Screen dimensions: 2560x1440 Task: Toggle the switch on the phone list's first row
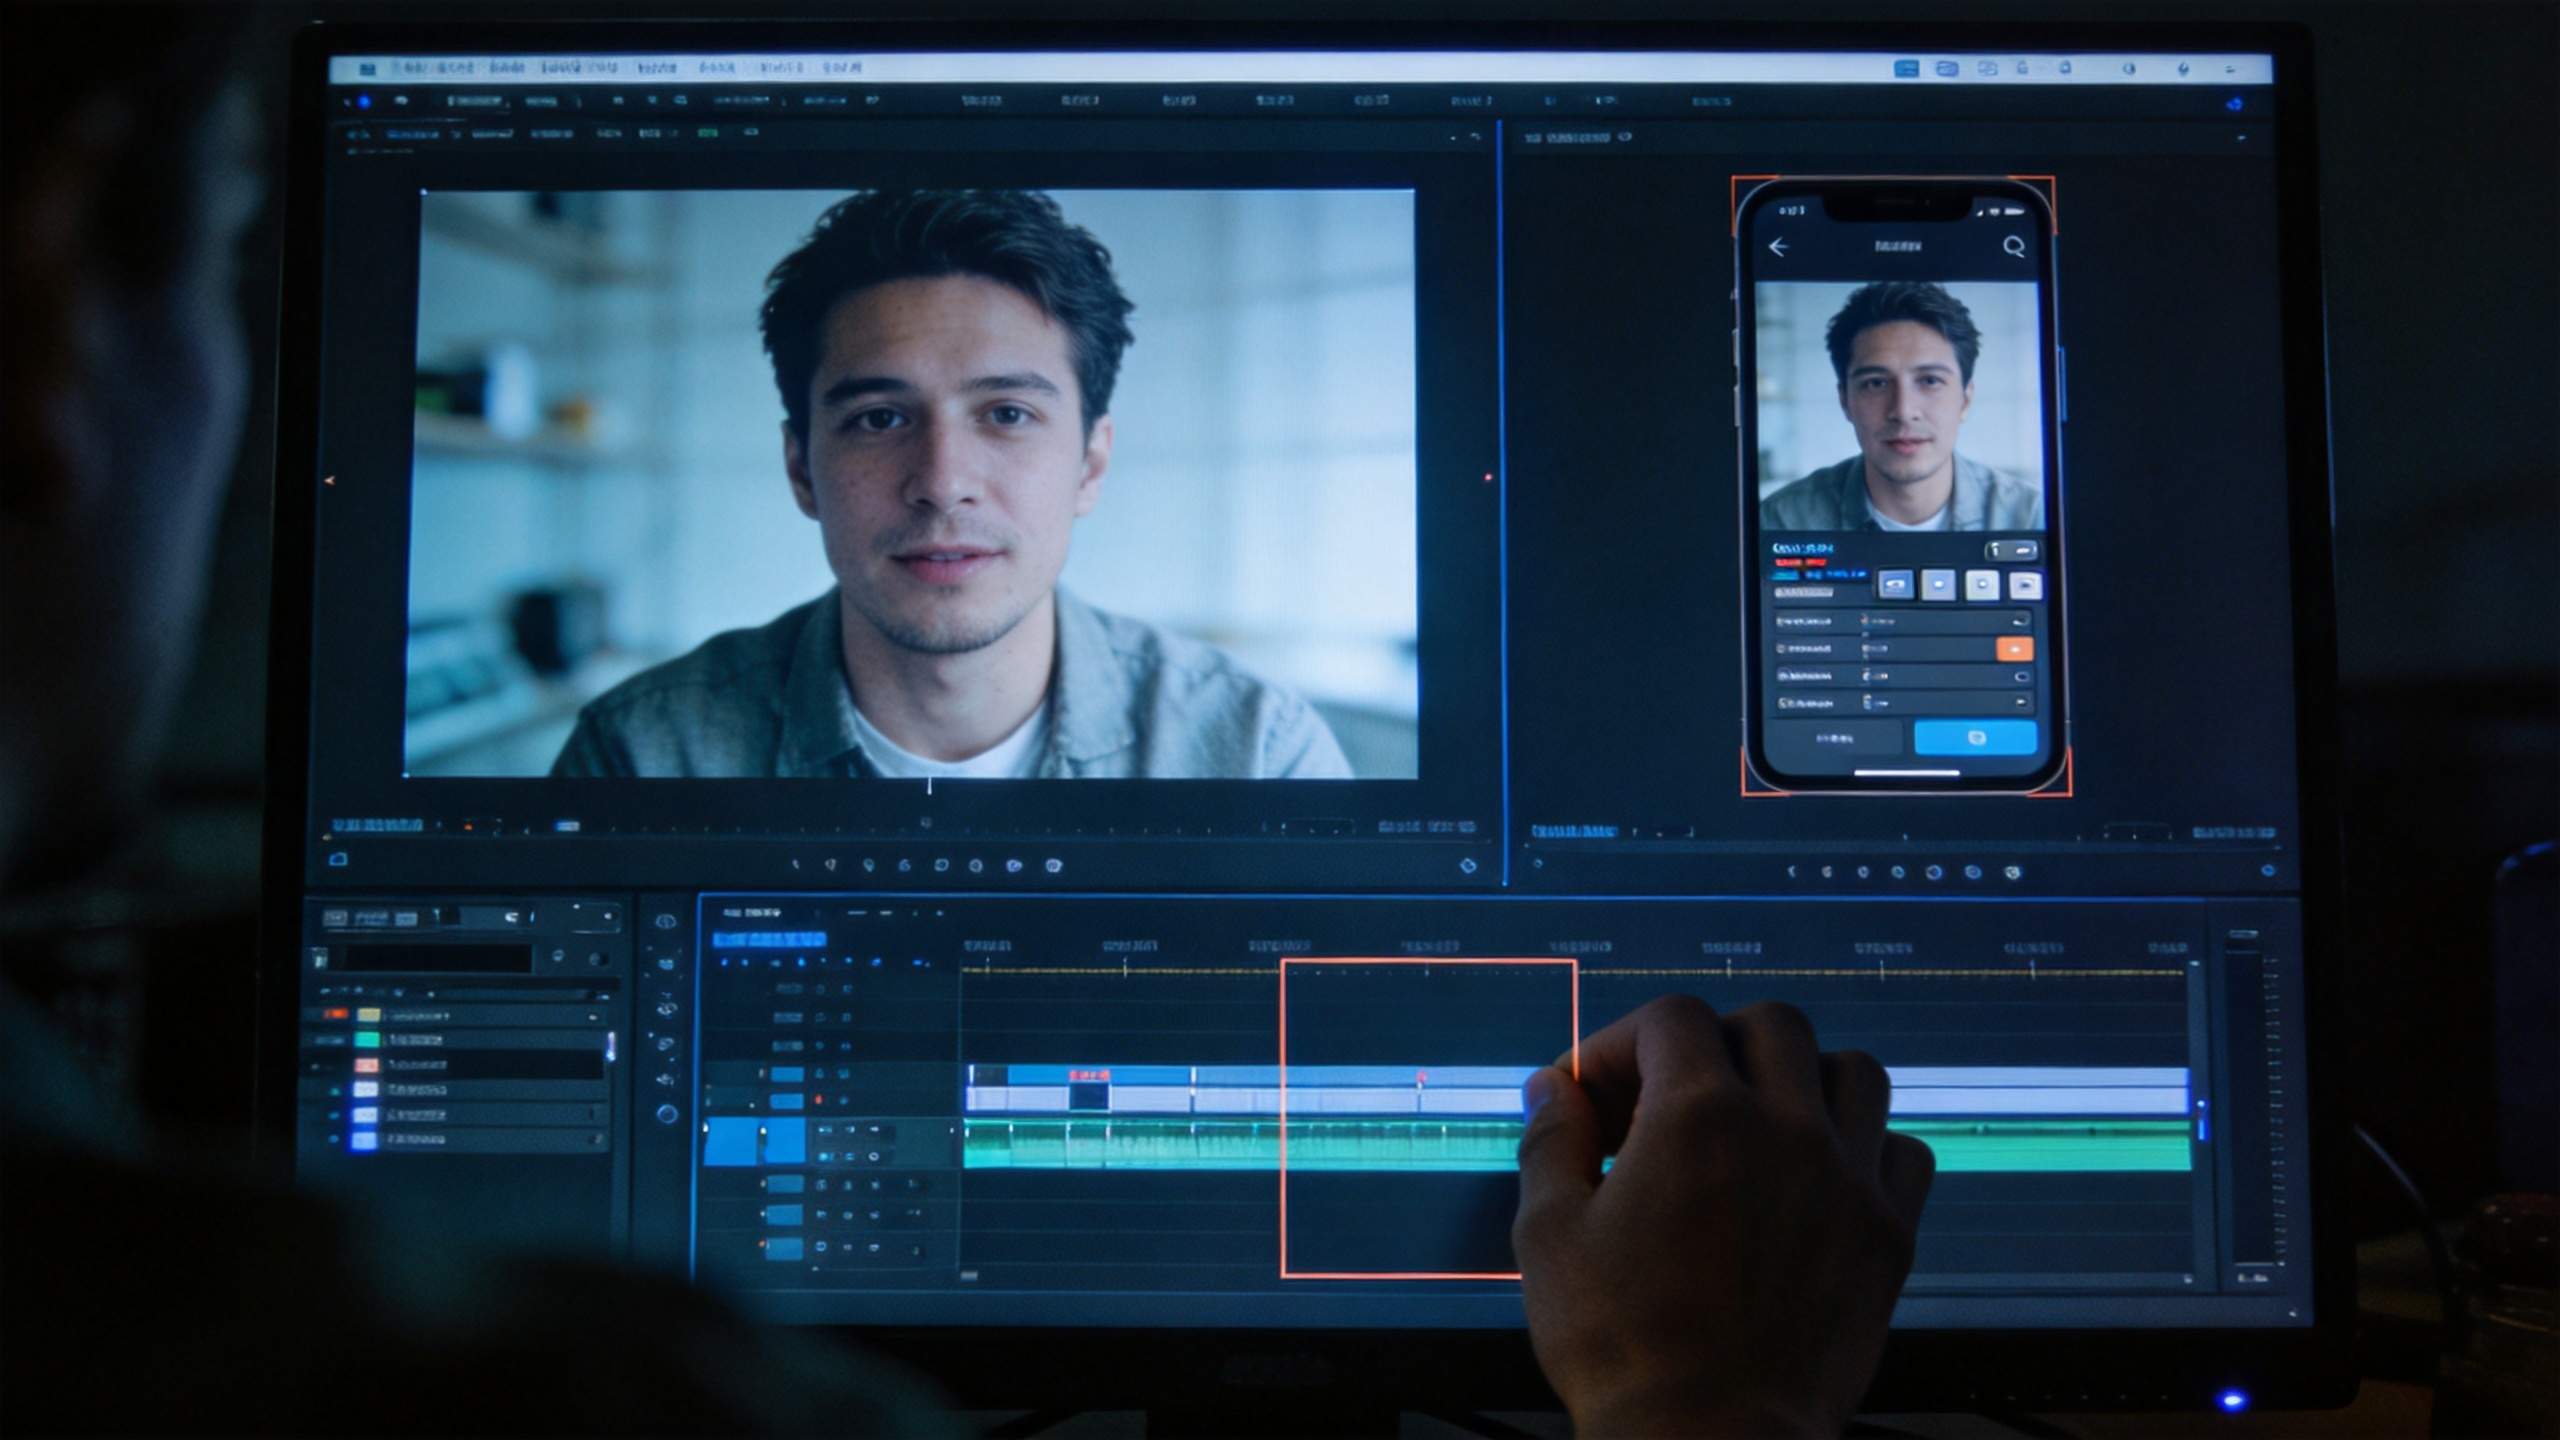pyautogui.click(x=2020, y=621)
